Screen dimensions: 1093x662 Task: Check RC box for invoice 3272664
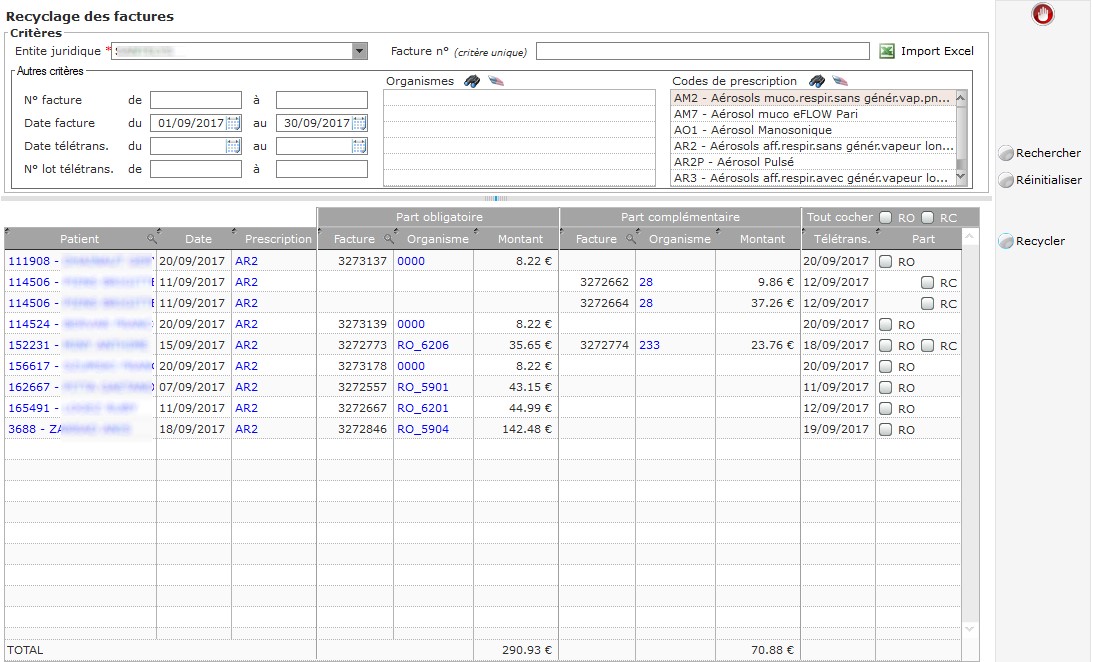point(927,303)
